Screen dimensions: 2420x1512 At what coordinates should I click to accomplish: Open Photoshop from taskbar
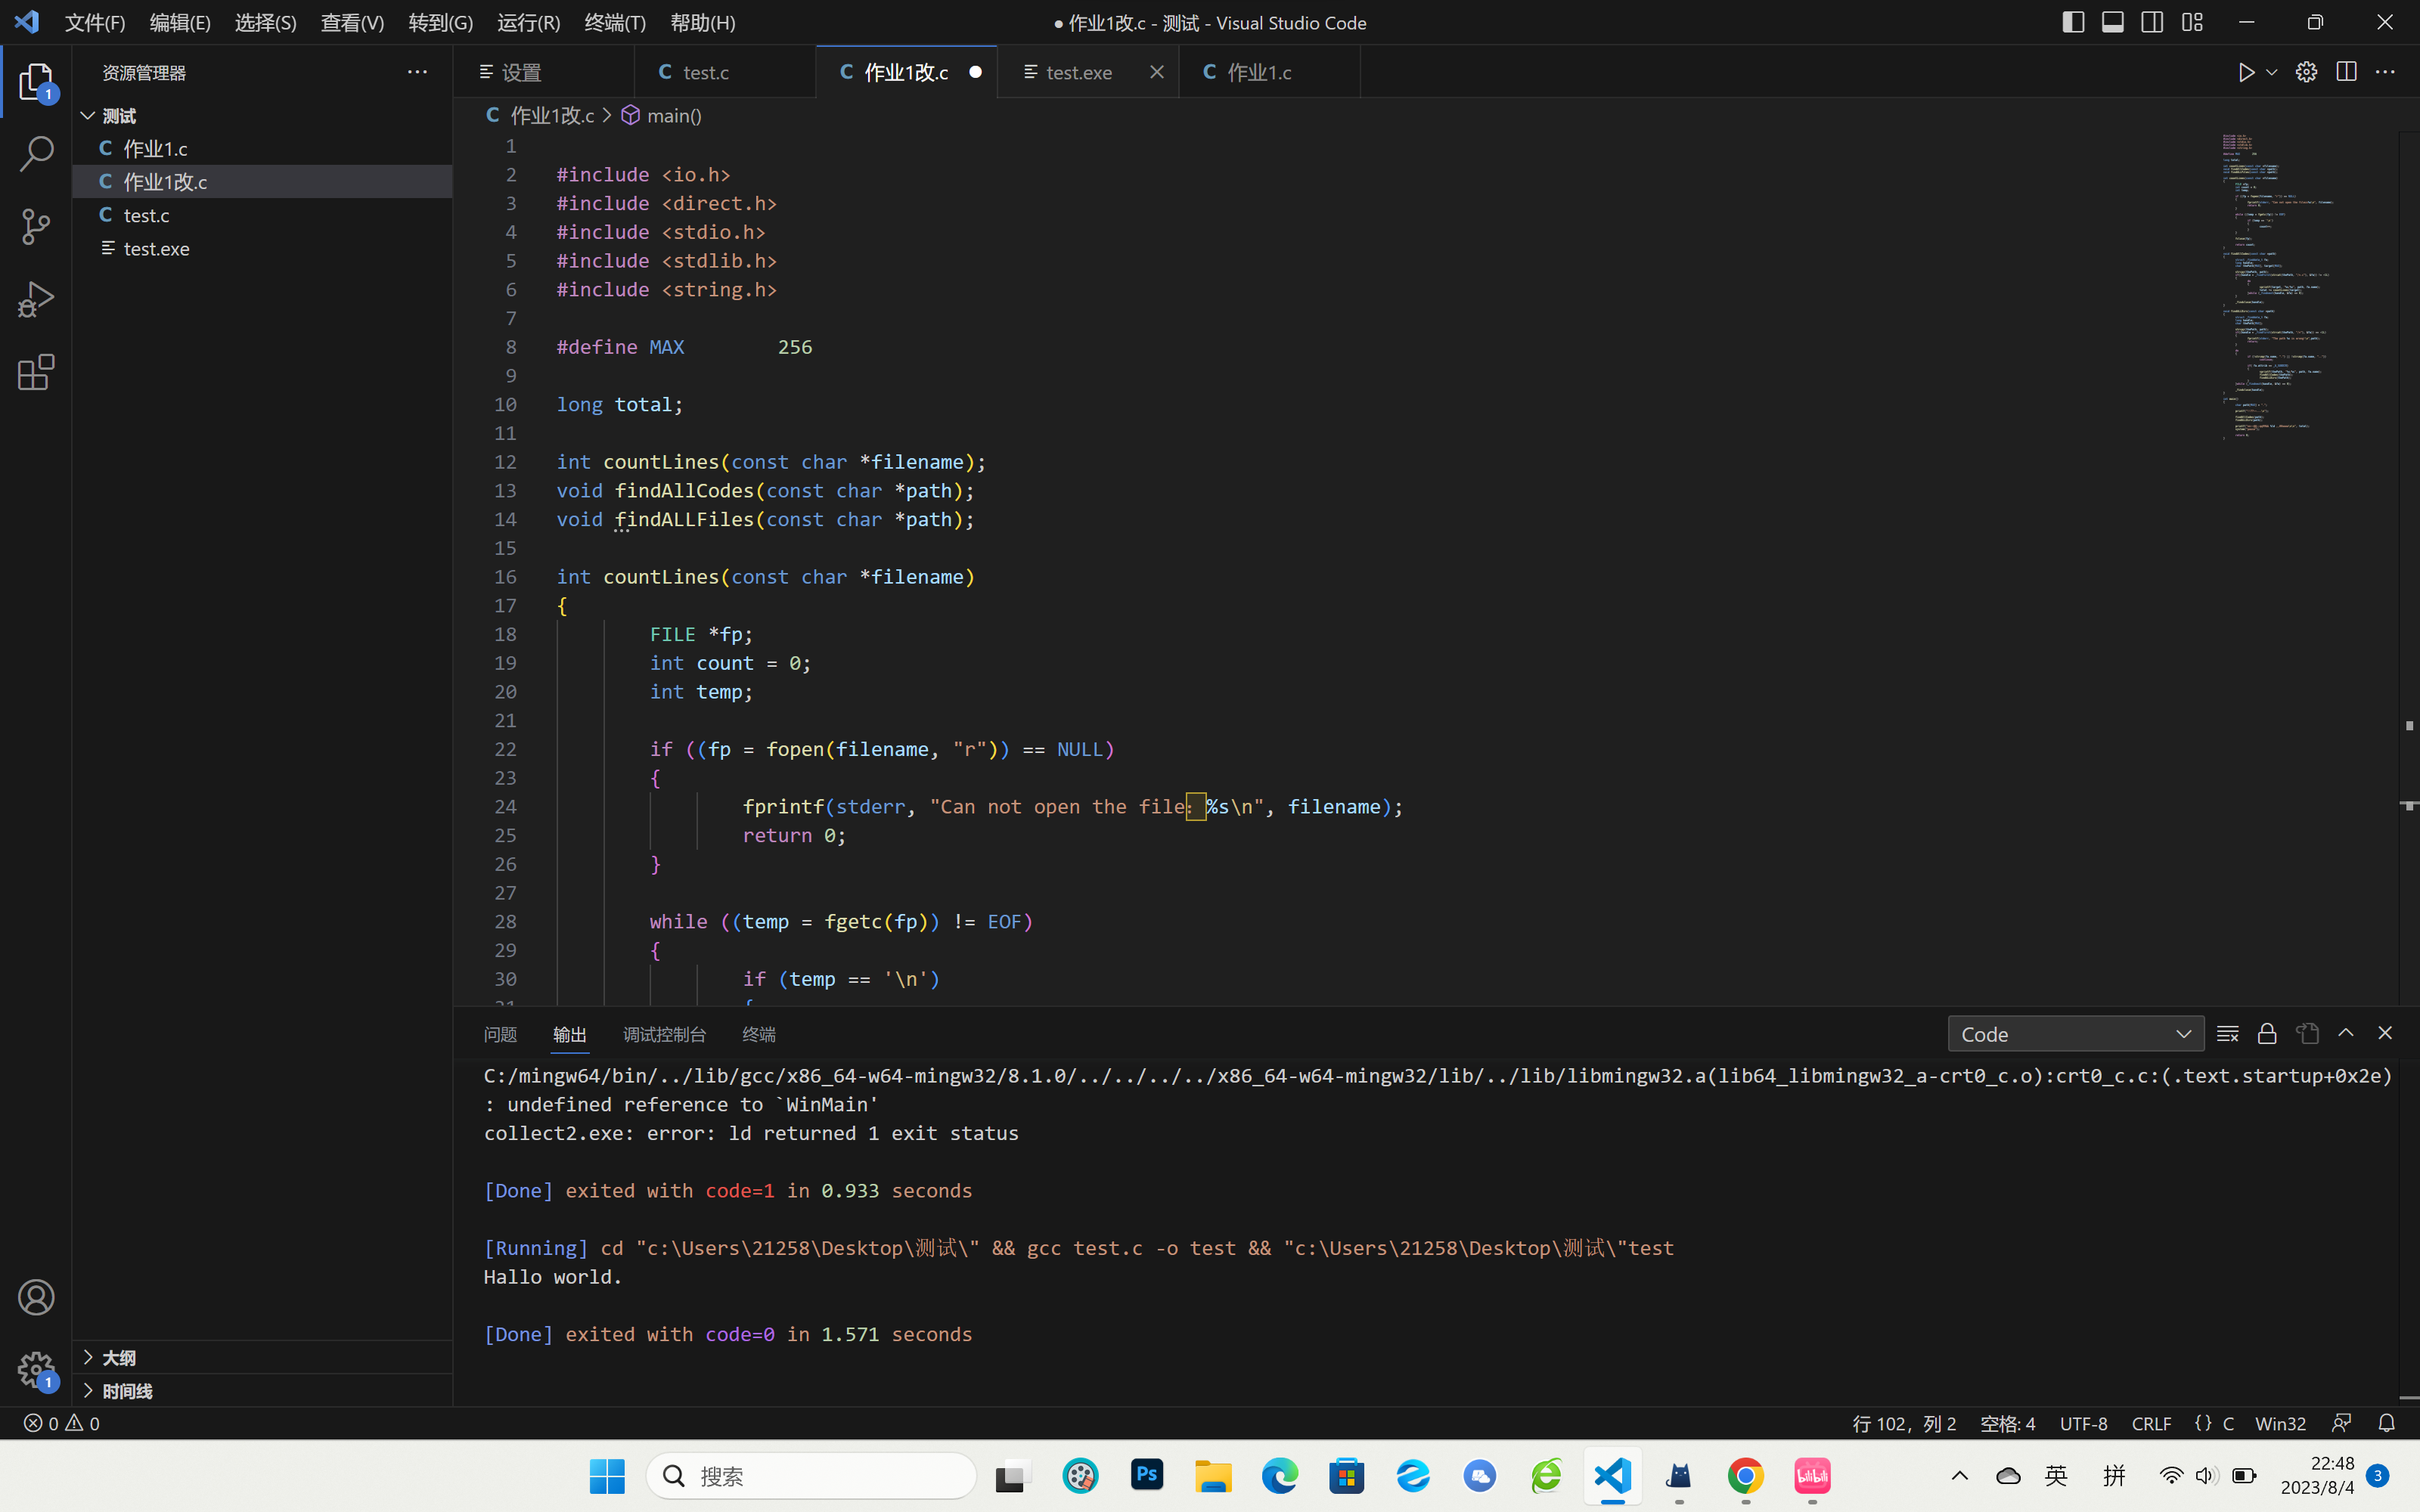coord(1147,1475)
